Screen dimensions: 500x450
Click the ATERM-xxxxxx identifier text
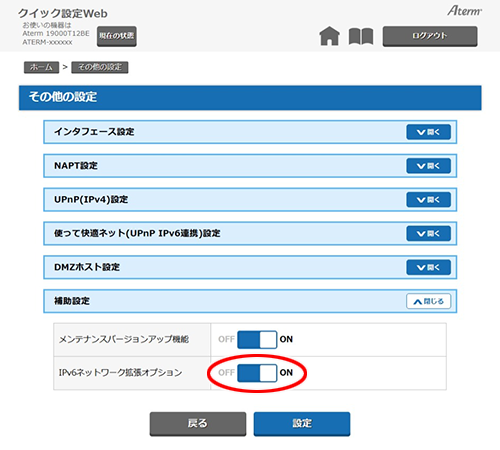point(47,42)
